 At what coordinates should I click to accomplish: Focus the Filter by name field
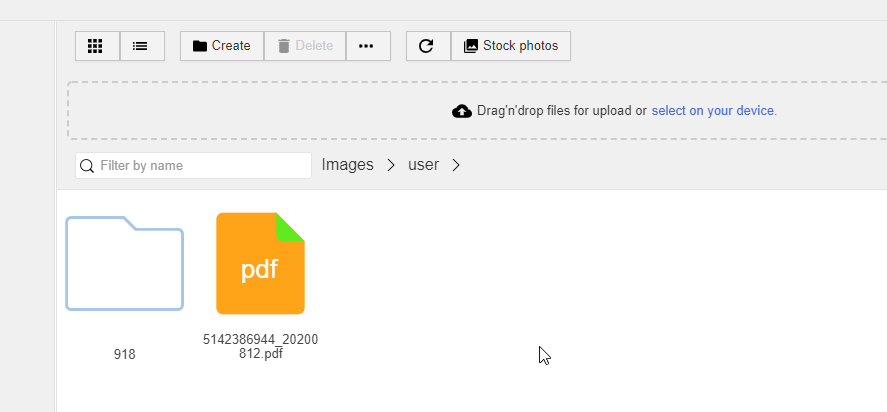coord(193,165)
